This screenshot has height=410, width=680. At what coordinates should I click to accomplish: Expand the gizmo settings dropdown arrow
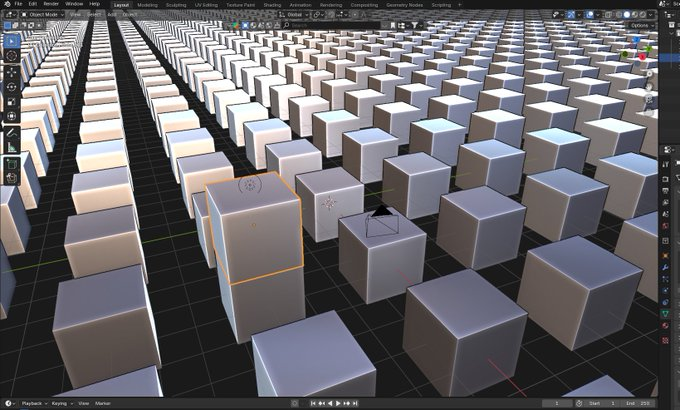tap(579, 15)
